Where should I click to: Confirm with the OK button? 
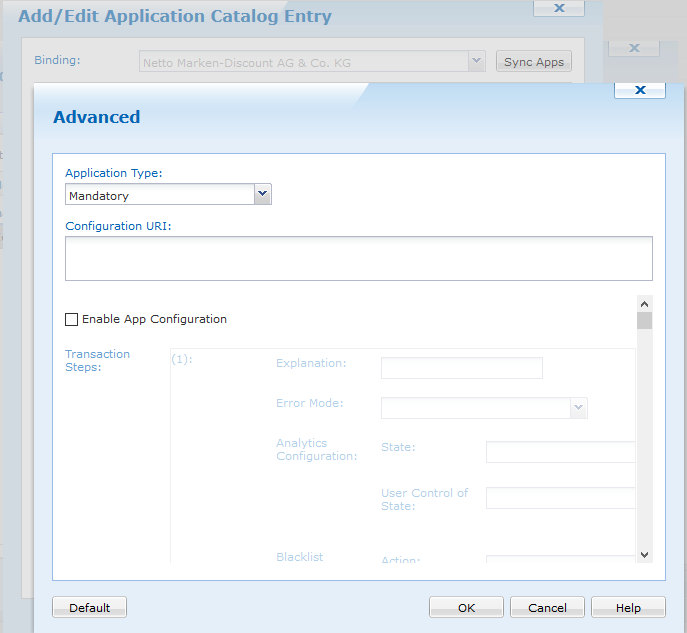click(x=466, y=607)
